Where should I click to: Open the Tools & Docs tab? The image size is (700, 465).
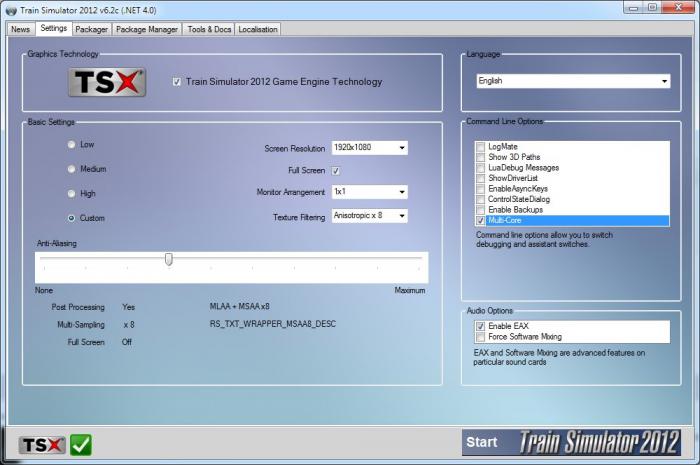(x=209, y=29)
